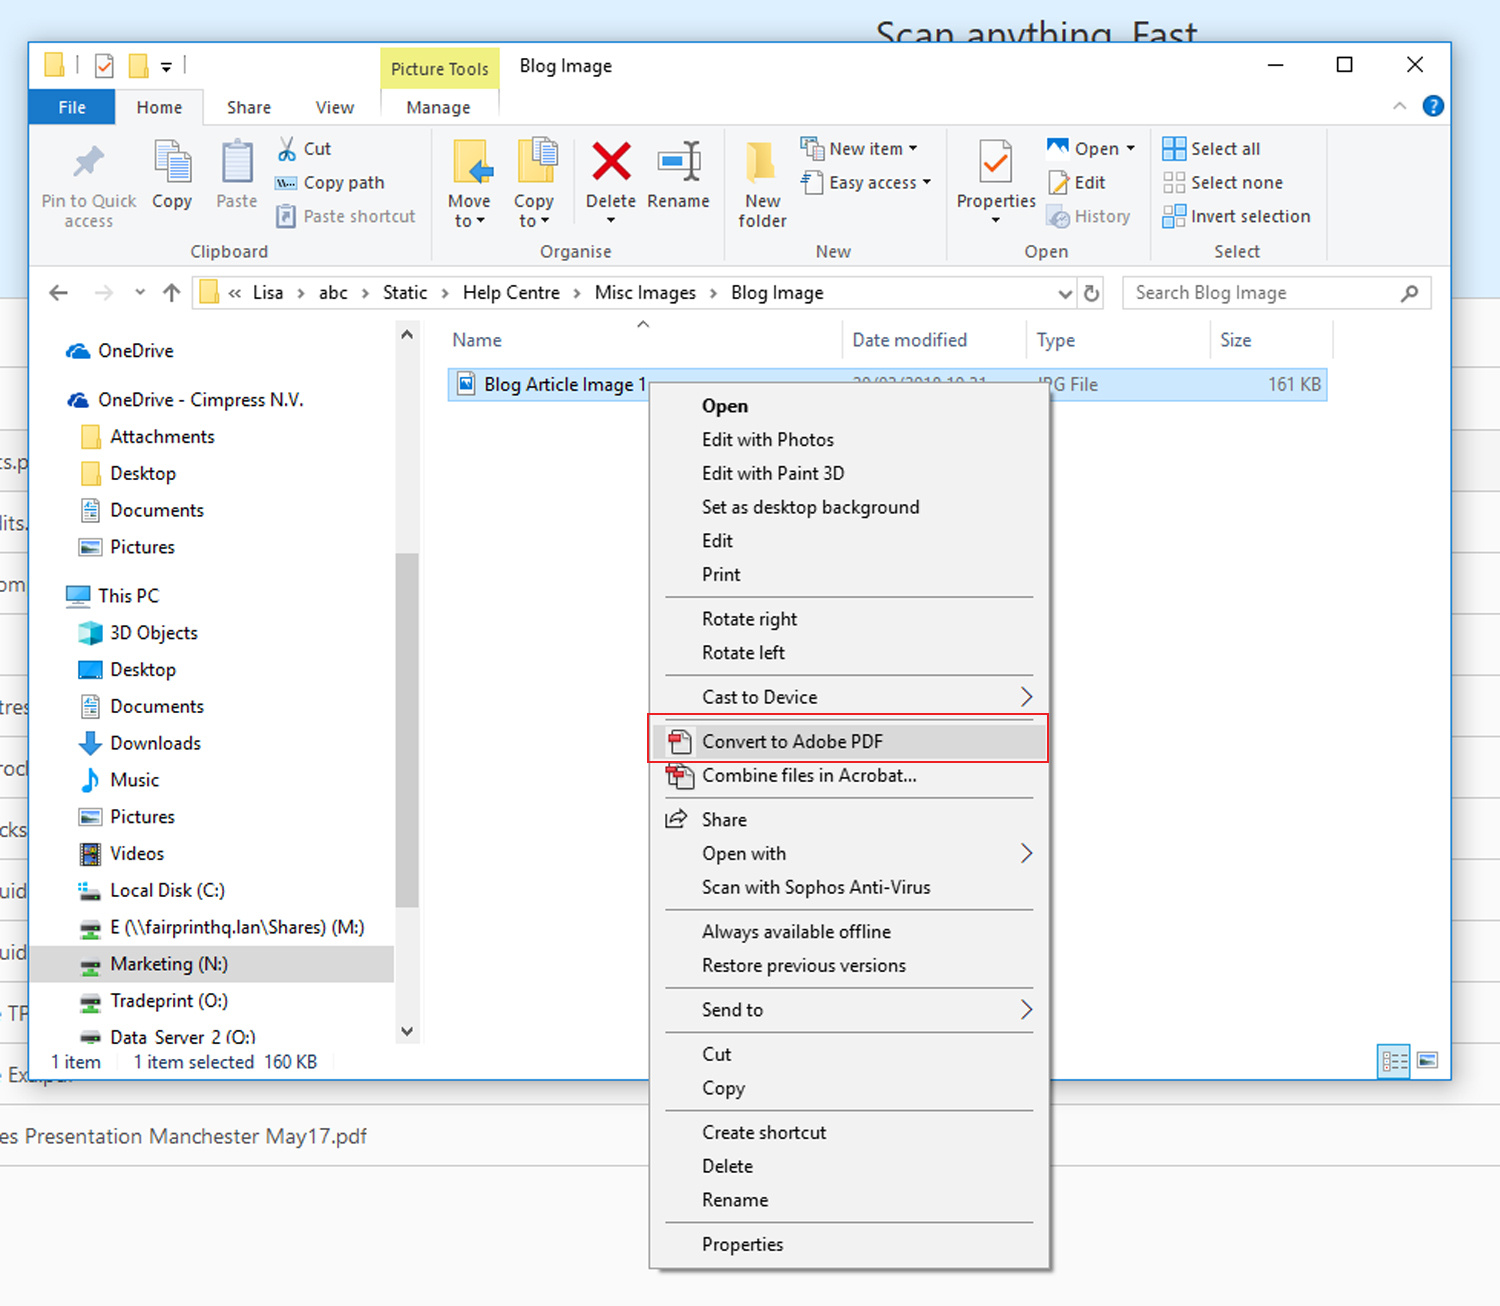Switch to large thumbnails view icon
The width and height of the screenshot is (1500, 1306).
pyautogui.click(x=1428, y=1060)
